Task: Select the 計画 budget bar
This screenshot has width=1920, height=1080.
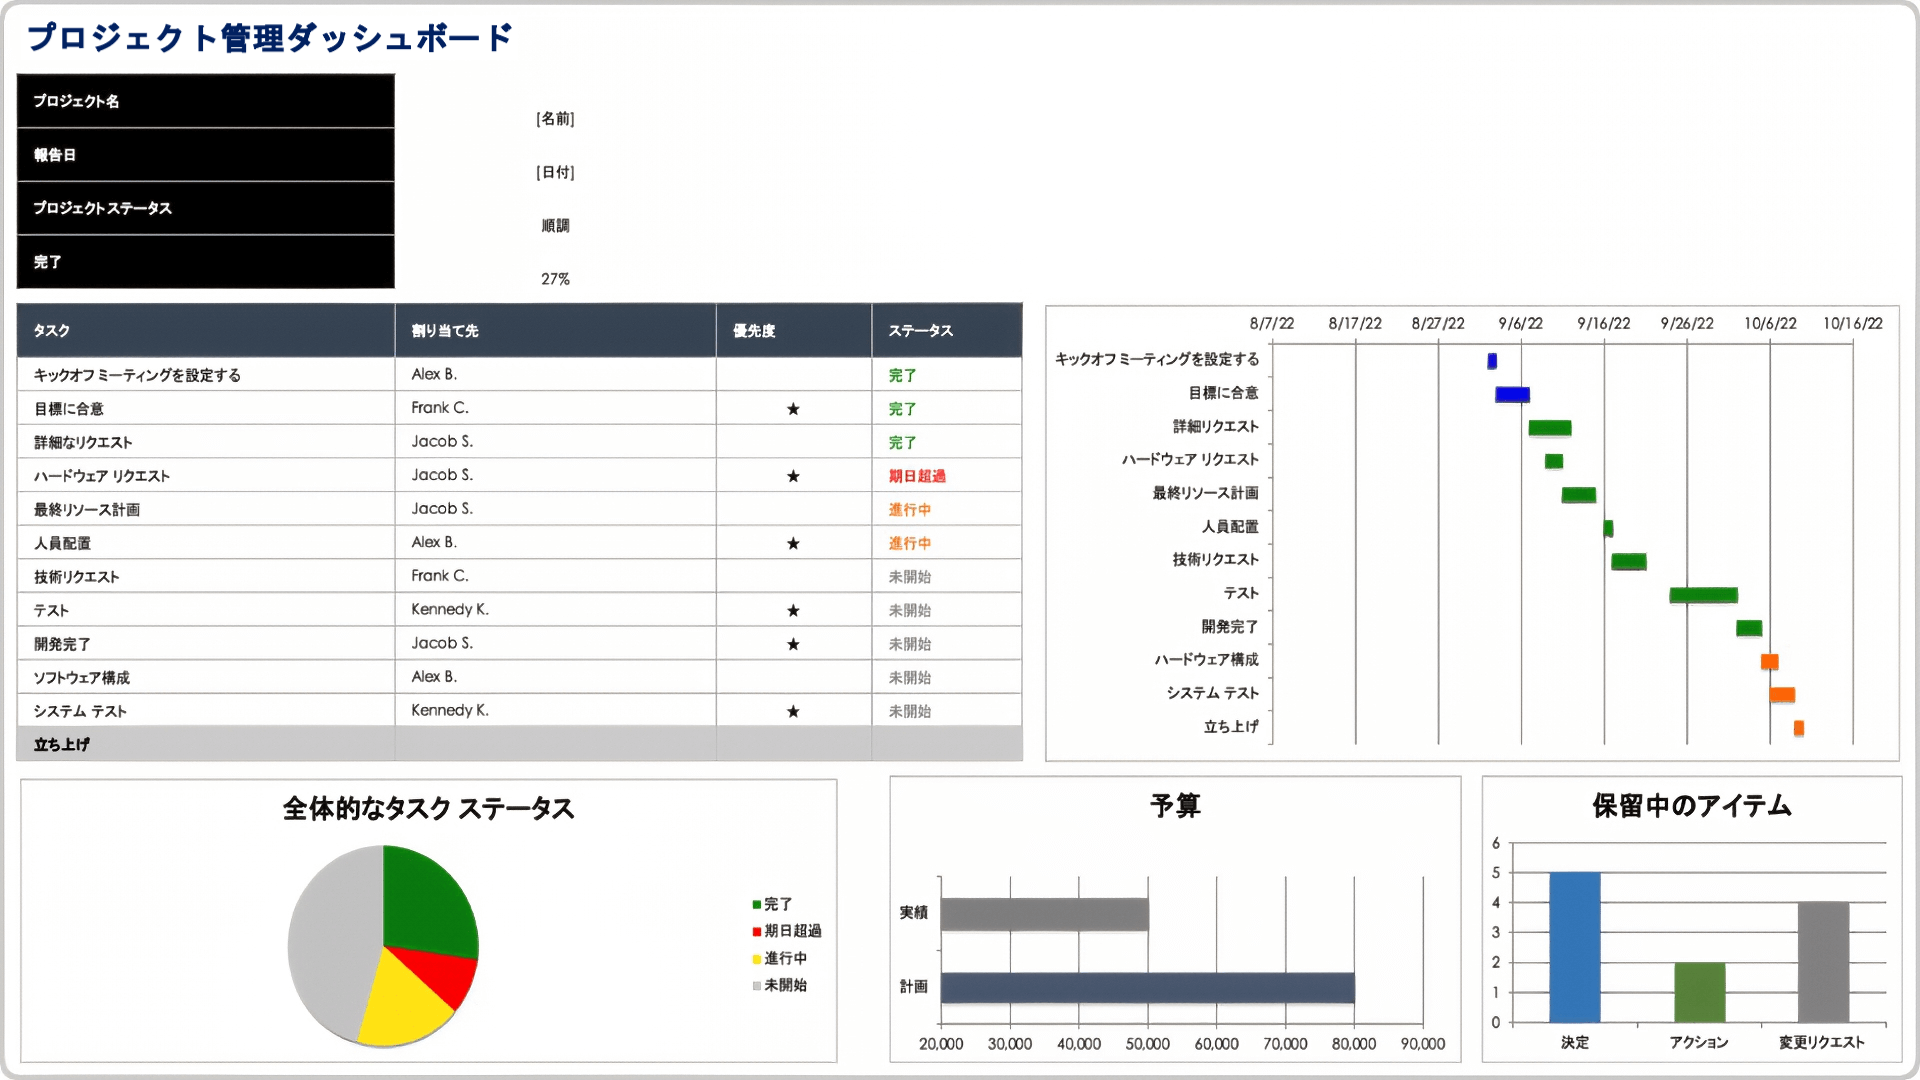Action: 1147,987
